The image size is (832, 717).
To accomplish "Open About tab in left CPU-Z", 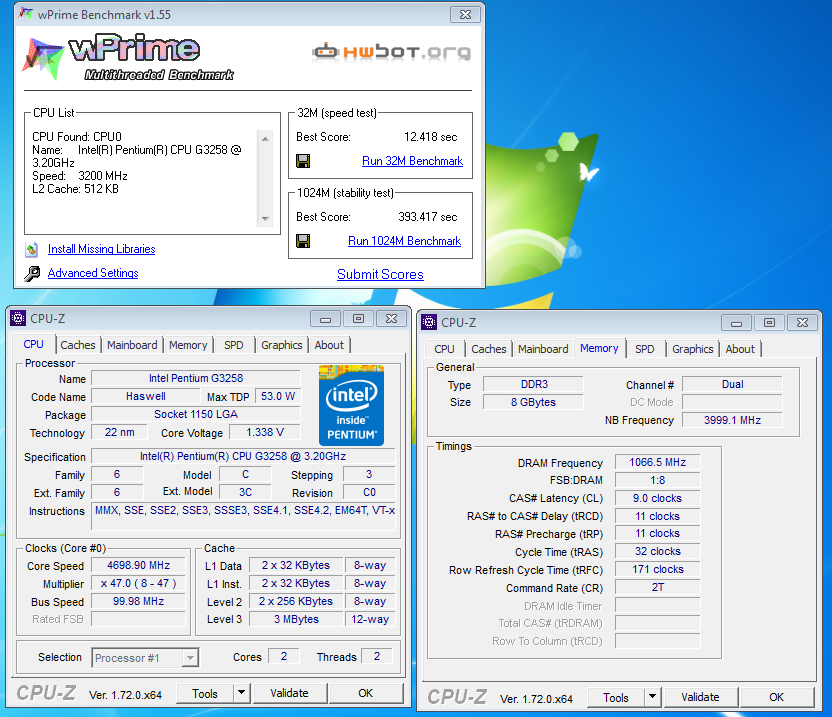I will pyautogui.click(x=329, y=345).
